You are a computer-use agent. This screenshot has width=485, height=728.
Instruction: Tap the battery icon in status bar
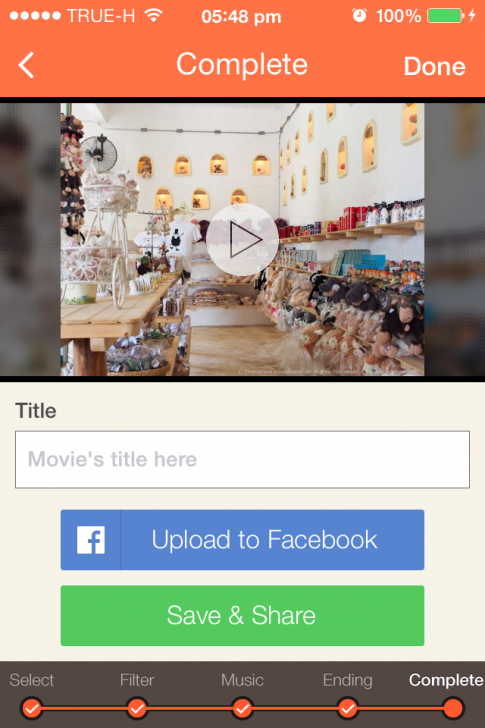click(446, 16)
